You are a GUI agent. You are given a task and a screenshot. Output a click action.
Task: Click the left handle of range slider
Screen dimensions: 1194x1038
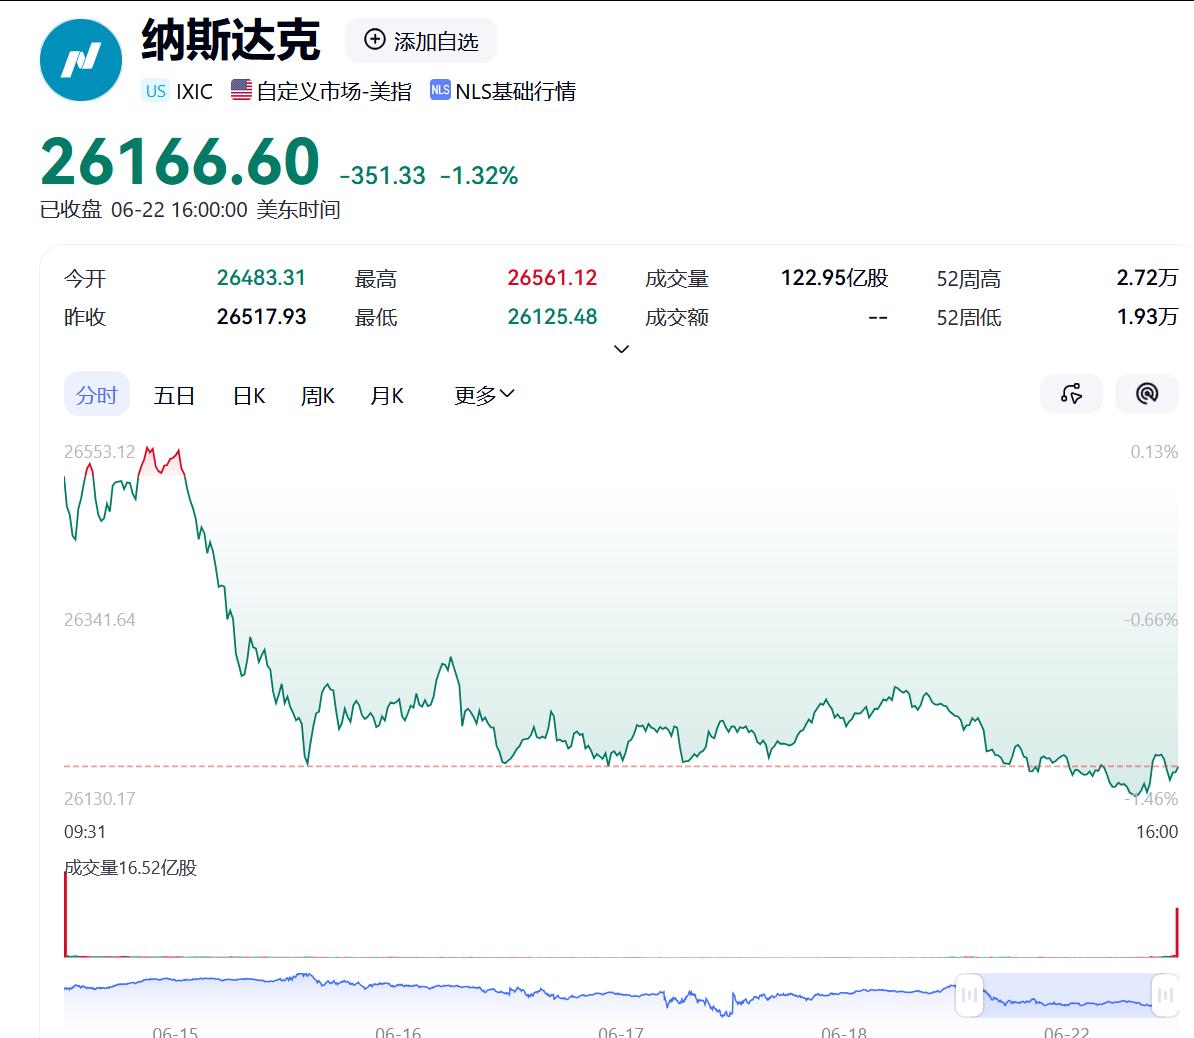click(x=969, y=995)
